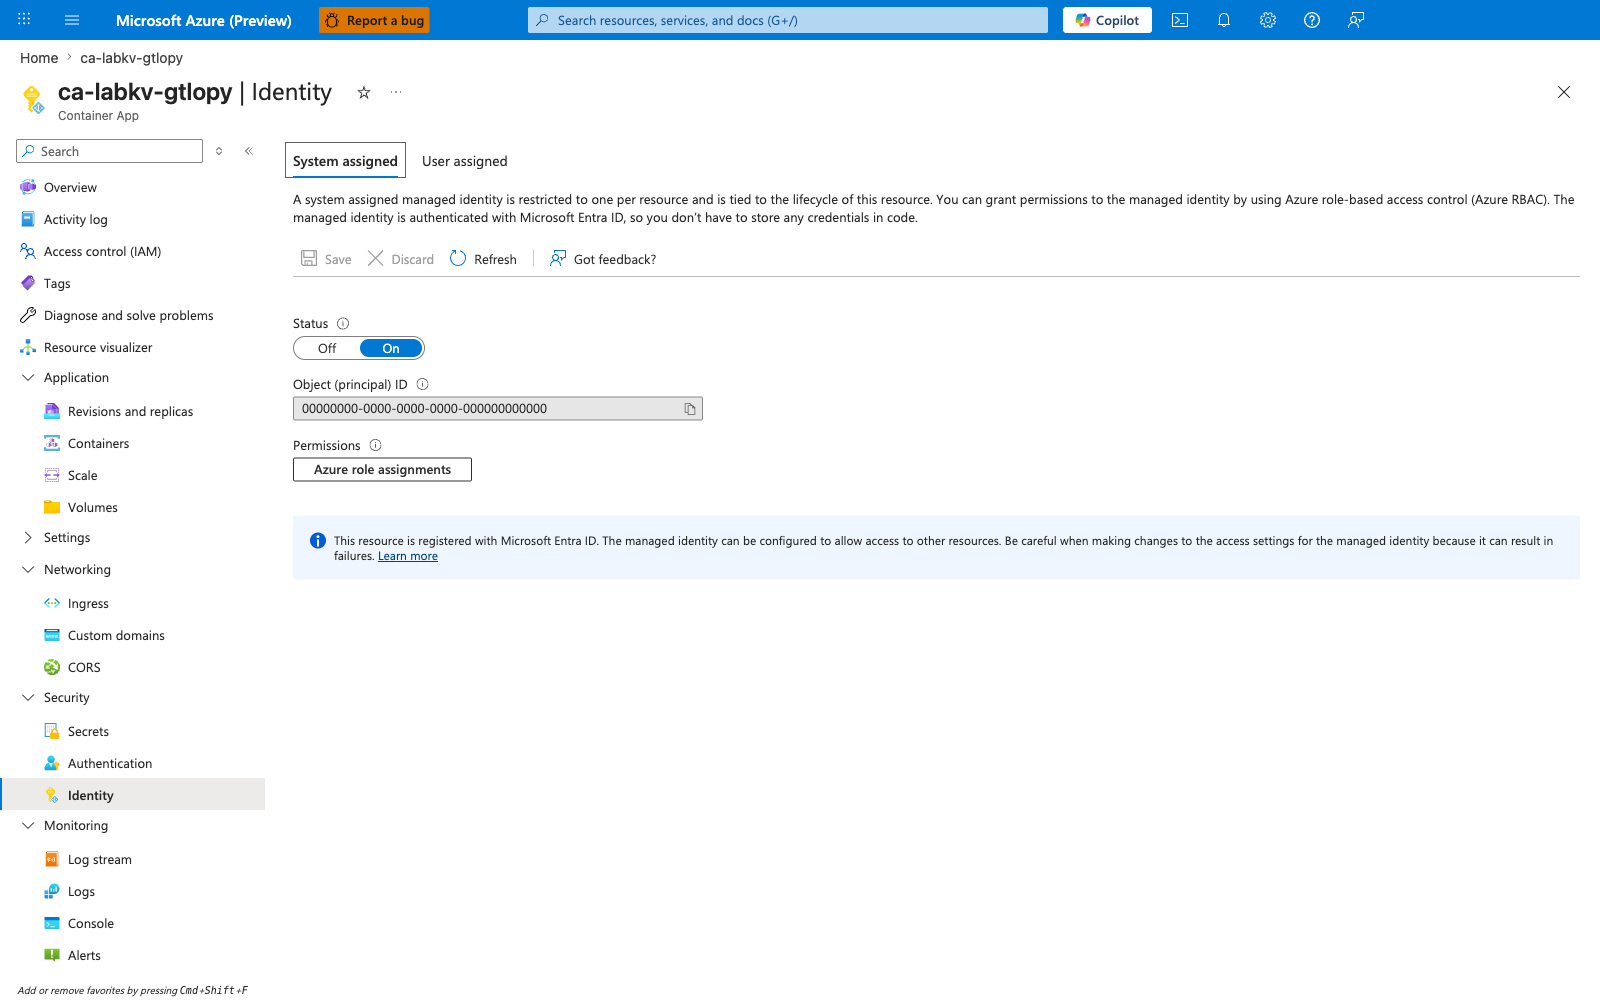1600x1000 pixels.
Task: Select the On status option
Action: [x=391, y=348]
